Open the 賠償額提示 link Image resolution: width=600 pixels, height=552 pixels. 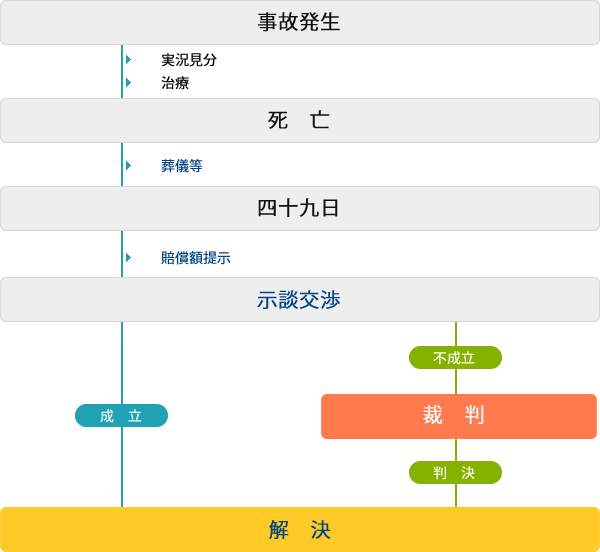(196, 258)
